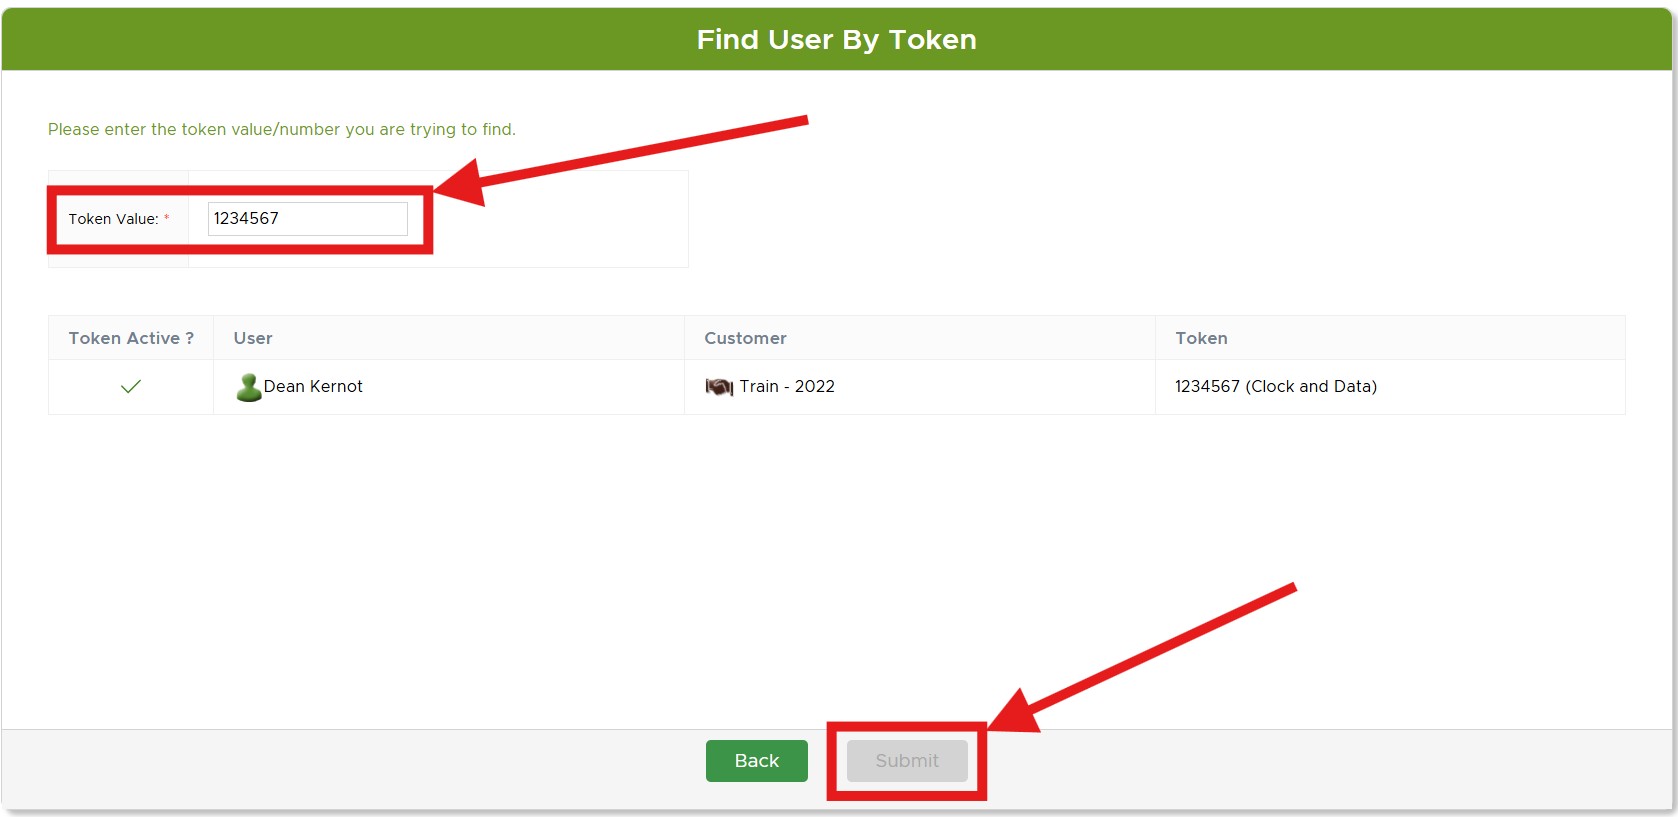Screen dimensions: 1678x817
Task: Click the greyed-out Submit button
Action: point(907,761)
